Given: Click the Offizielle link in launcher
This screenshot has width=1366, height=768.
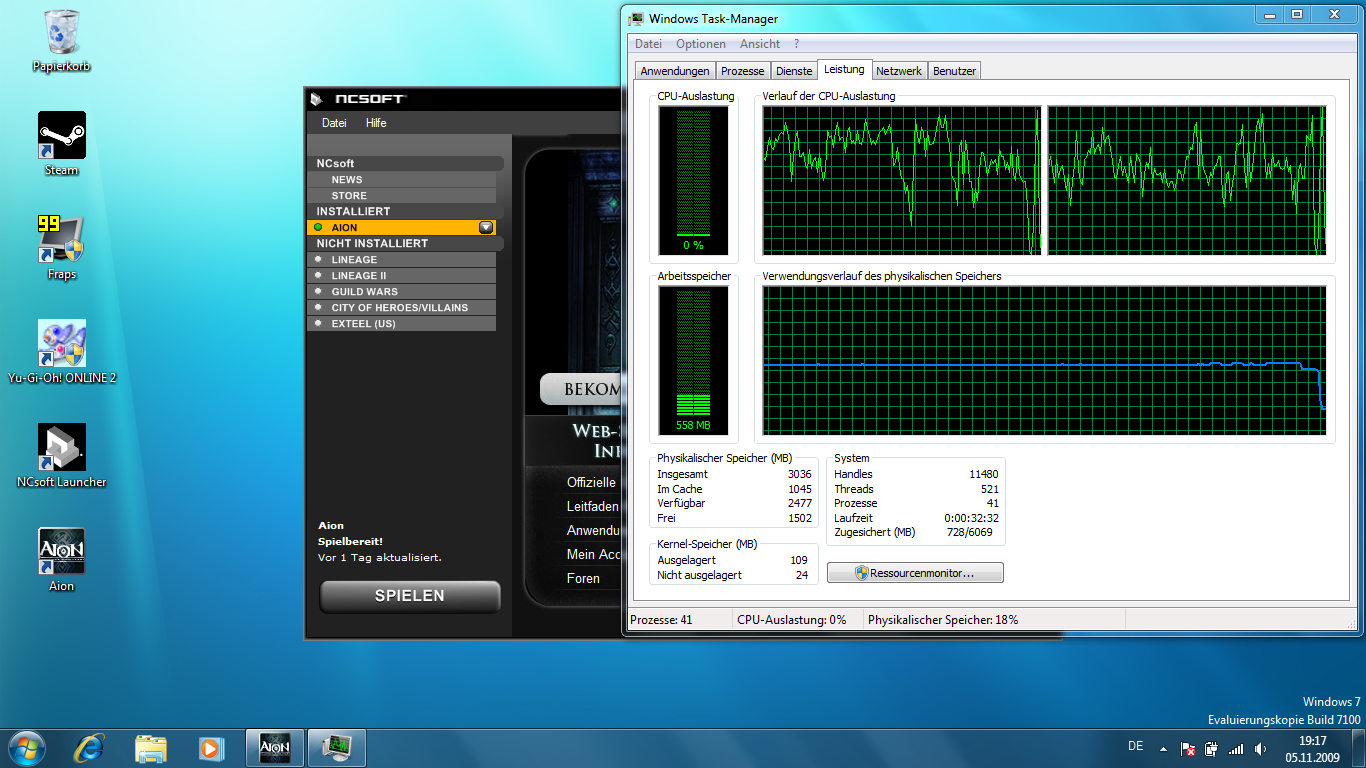Looking at the screenshot, I should click(592, 482).
